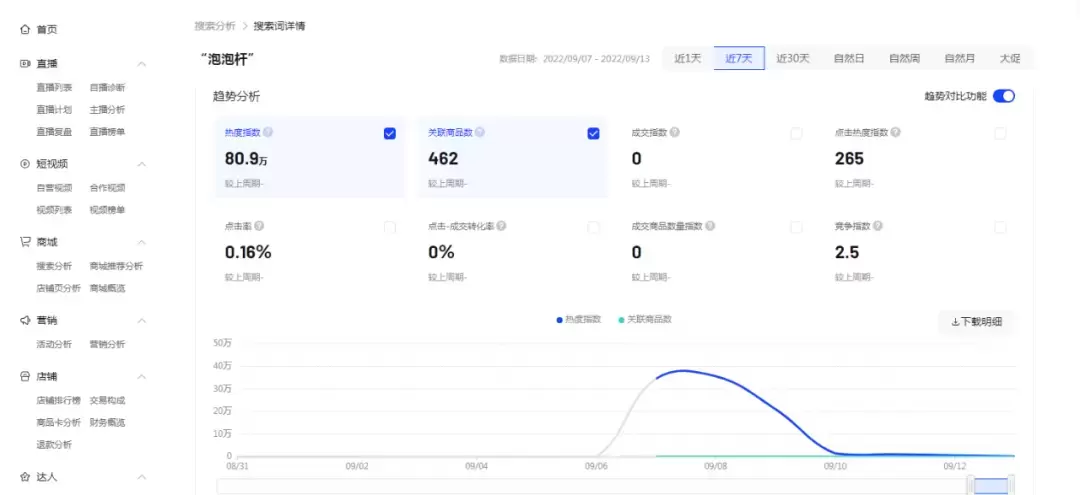This screenshot has width=1080, height=495.
Task: Click help icon next to 热度指数
Action: [268, 132]
